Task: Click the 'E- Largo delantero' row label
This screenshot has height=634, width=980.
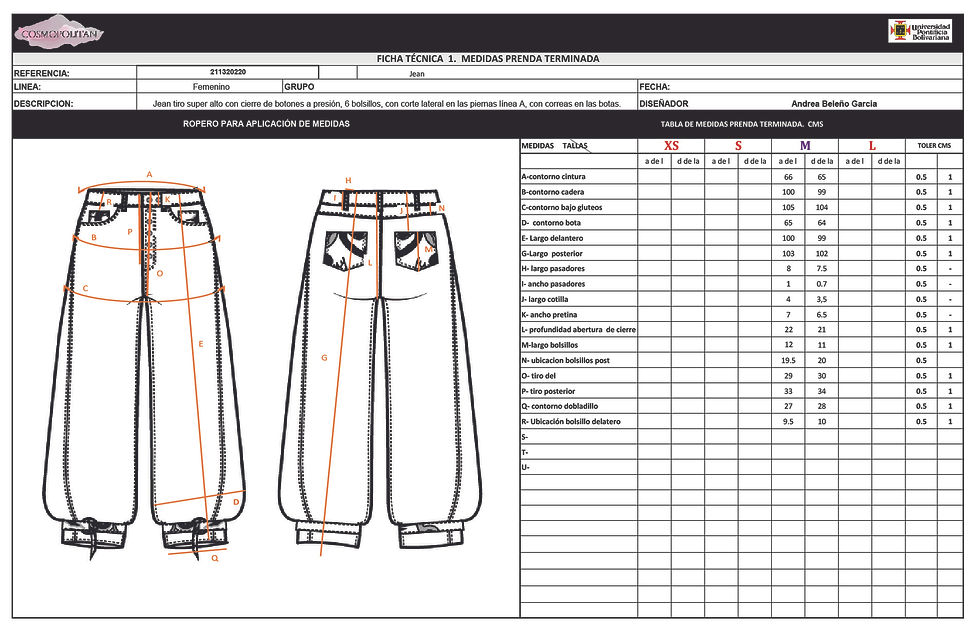Action: coord(552,238)
